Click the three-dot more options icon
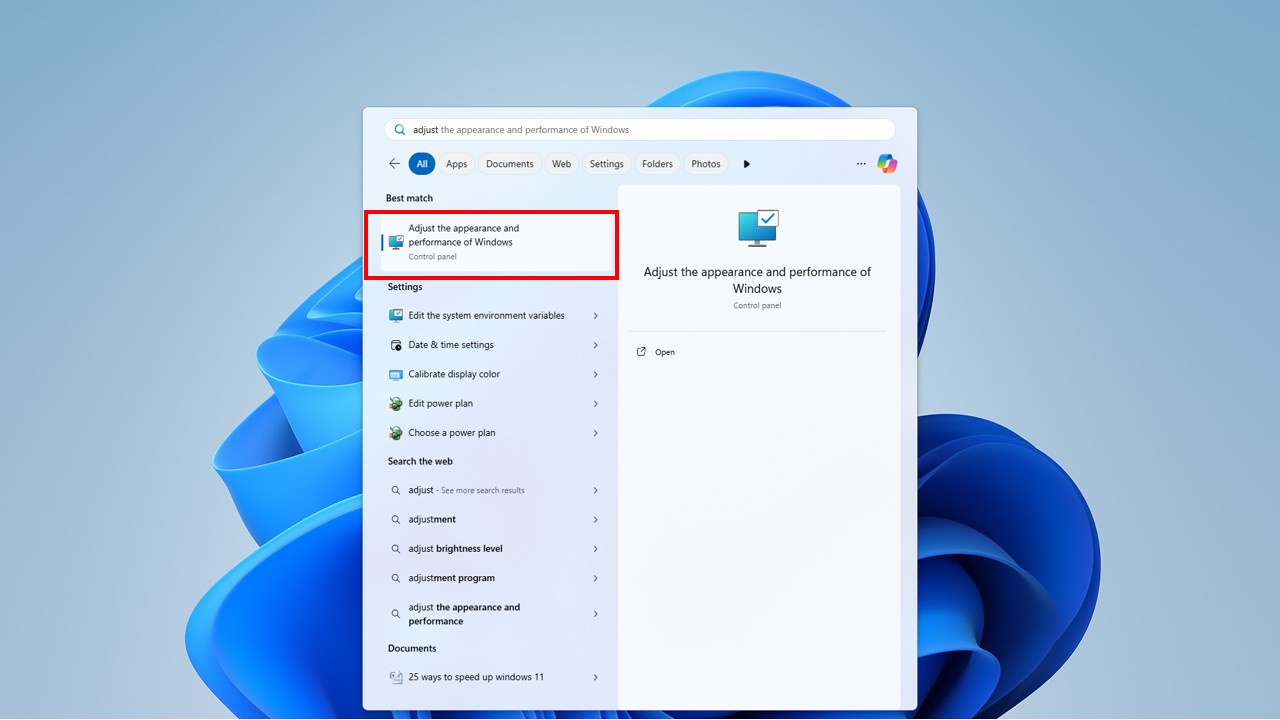Image resolution: width=1280 pixels, height=720 pixels. (x=861, y=164)
